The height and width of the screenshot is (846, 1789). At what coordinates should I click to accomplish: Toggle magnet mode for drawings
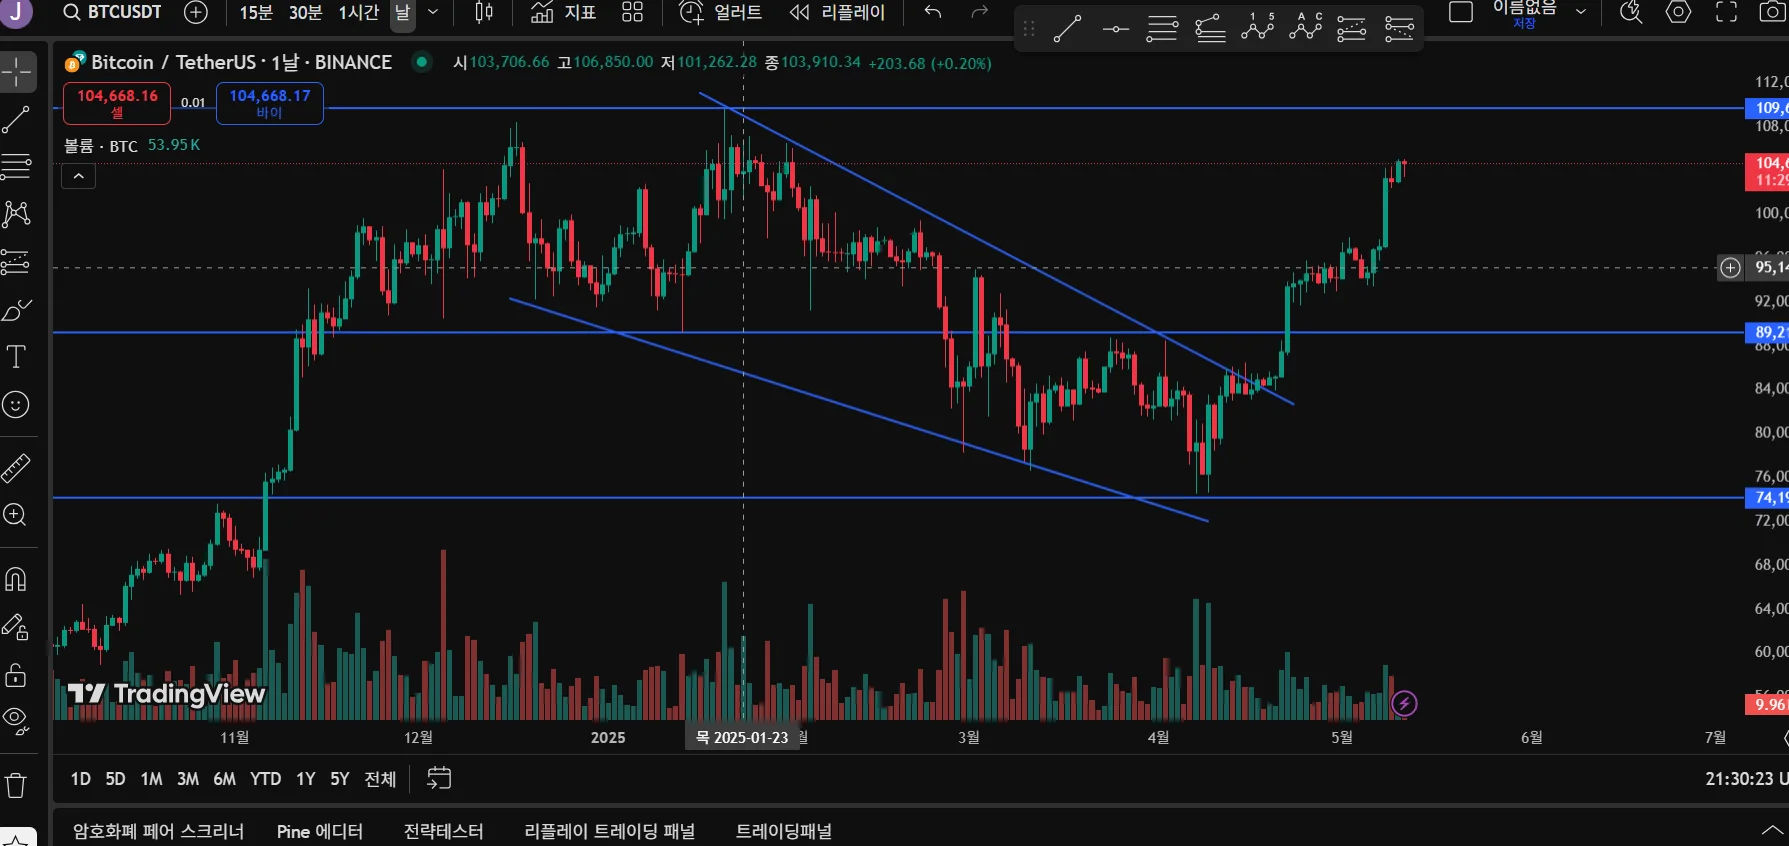point(17,579)
